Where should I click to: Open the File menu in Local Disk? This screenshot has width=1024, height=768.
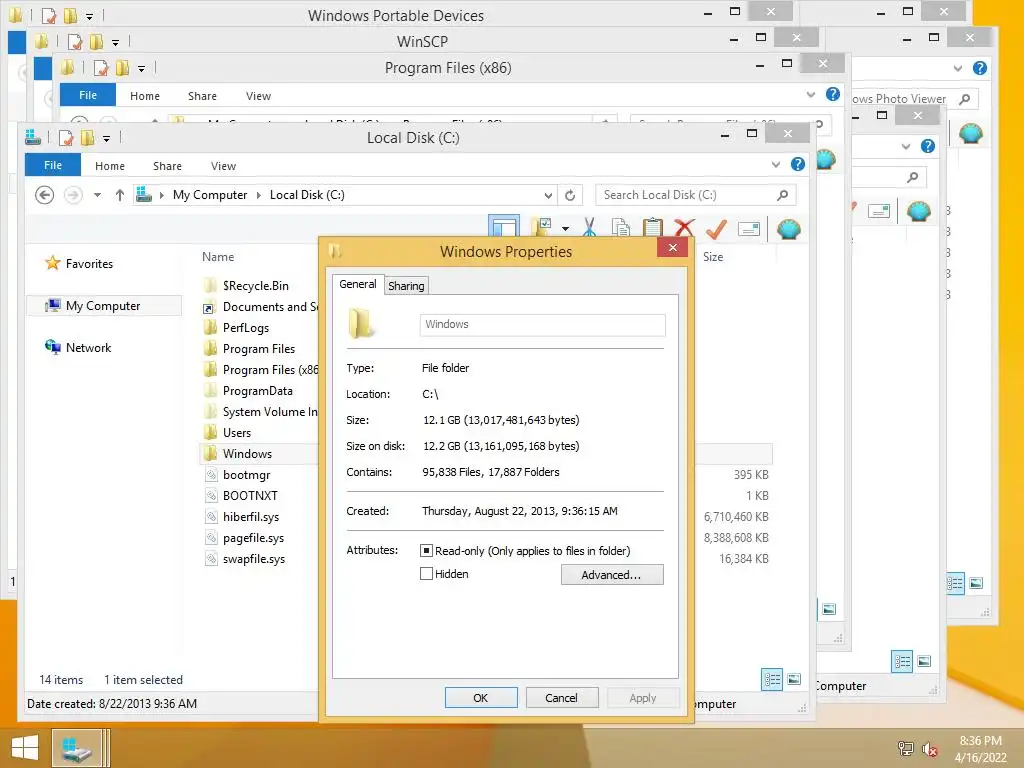tap(53, 165)
